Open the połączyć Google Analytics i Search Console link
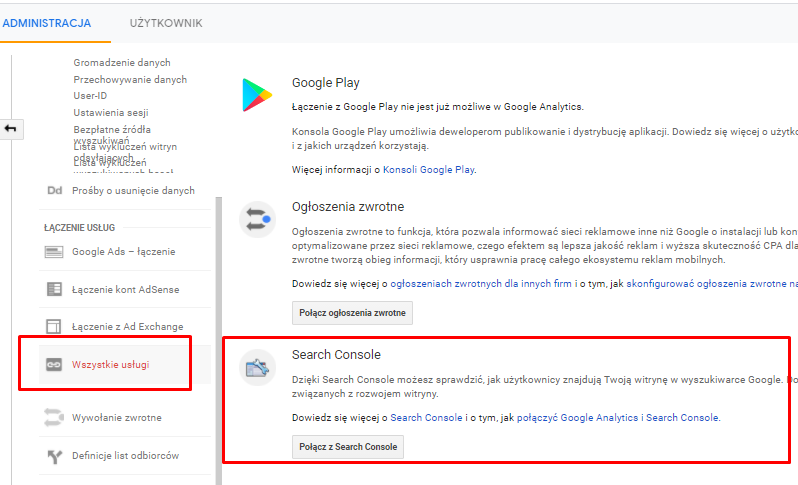Viewport: 798px width, 485px height. coord(618,417)
